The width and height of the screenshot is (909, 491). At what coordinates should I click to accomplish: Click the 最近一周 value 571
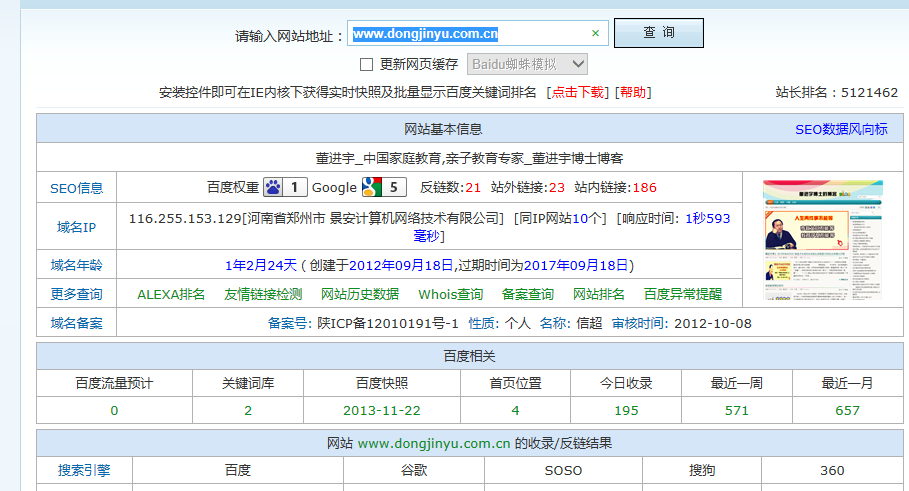click(737, 411)
